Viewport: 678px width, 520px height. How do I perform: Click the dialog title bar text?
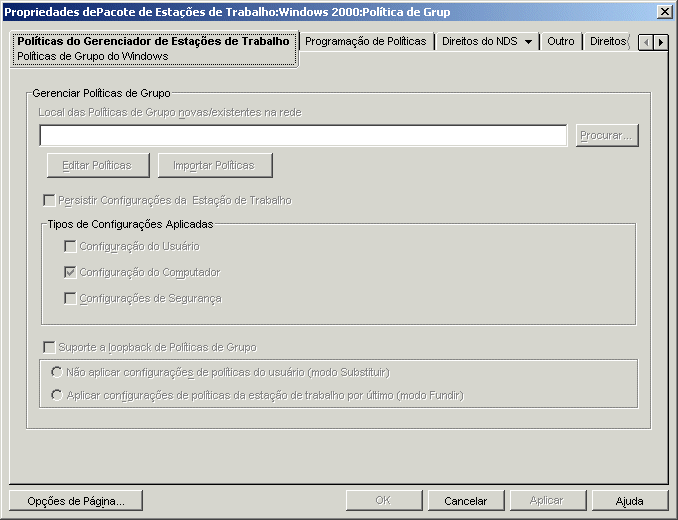coord(227,12)
